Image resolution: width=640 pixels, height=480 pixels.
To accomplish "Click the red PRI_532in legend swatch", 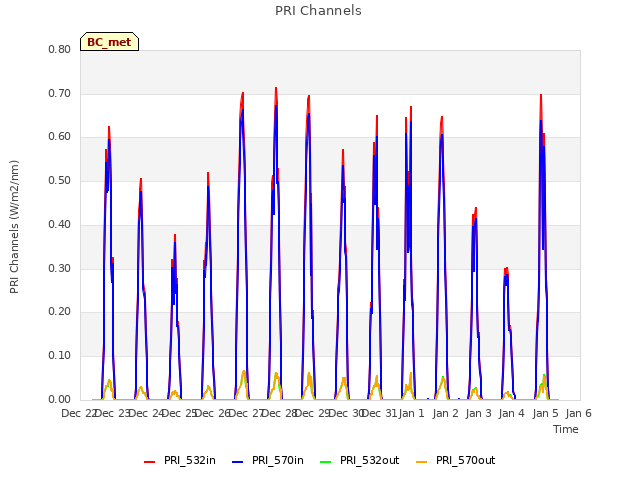I will point(149,462).
